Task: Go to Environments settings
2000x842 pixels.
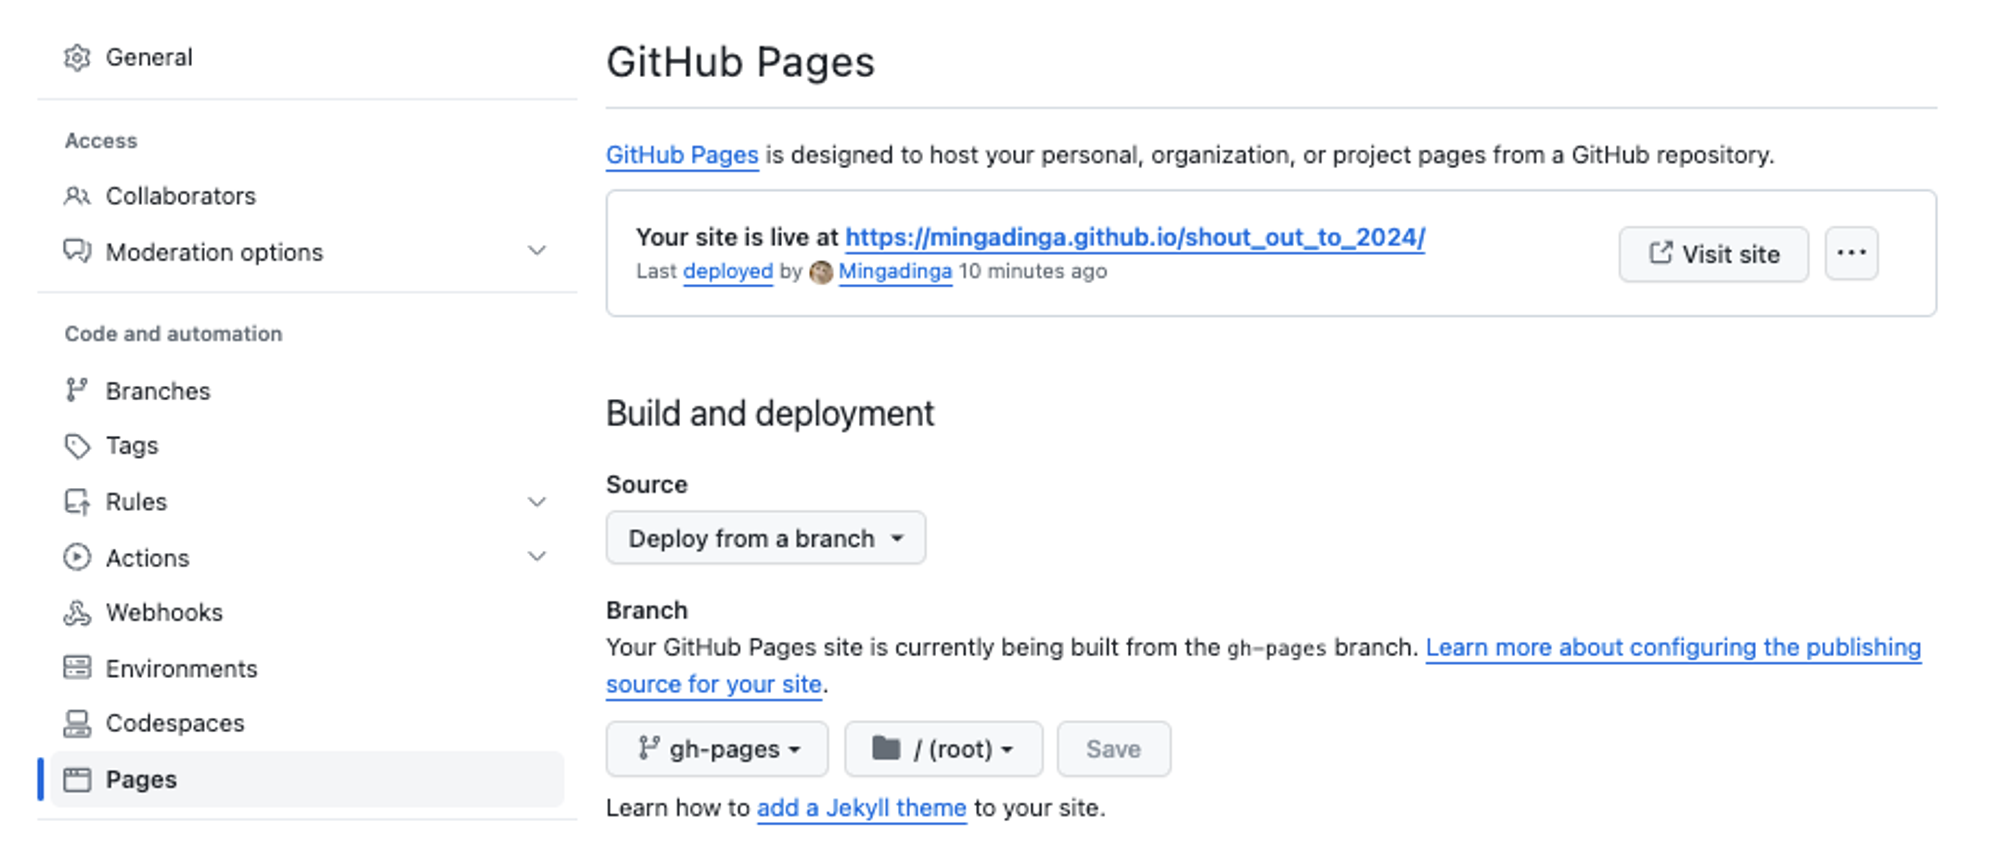Action: point(181,668)
